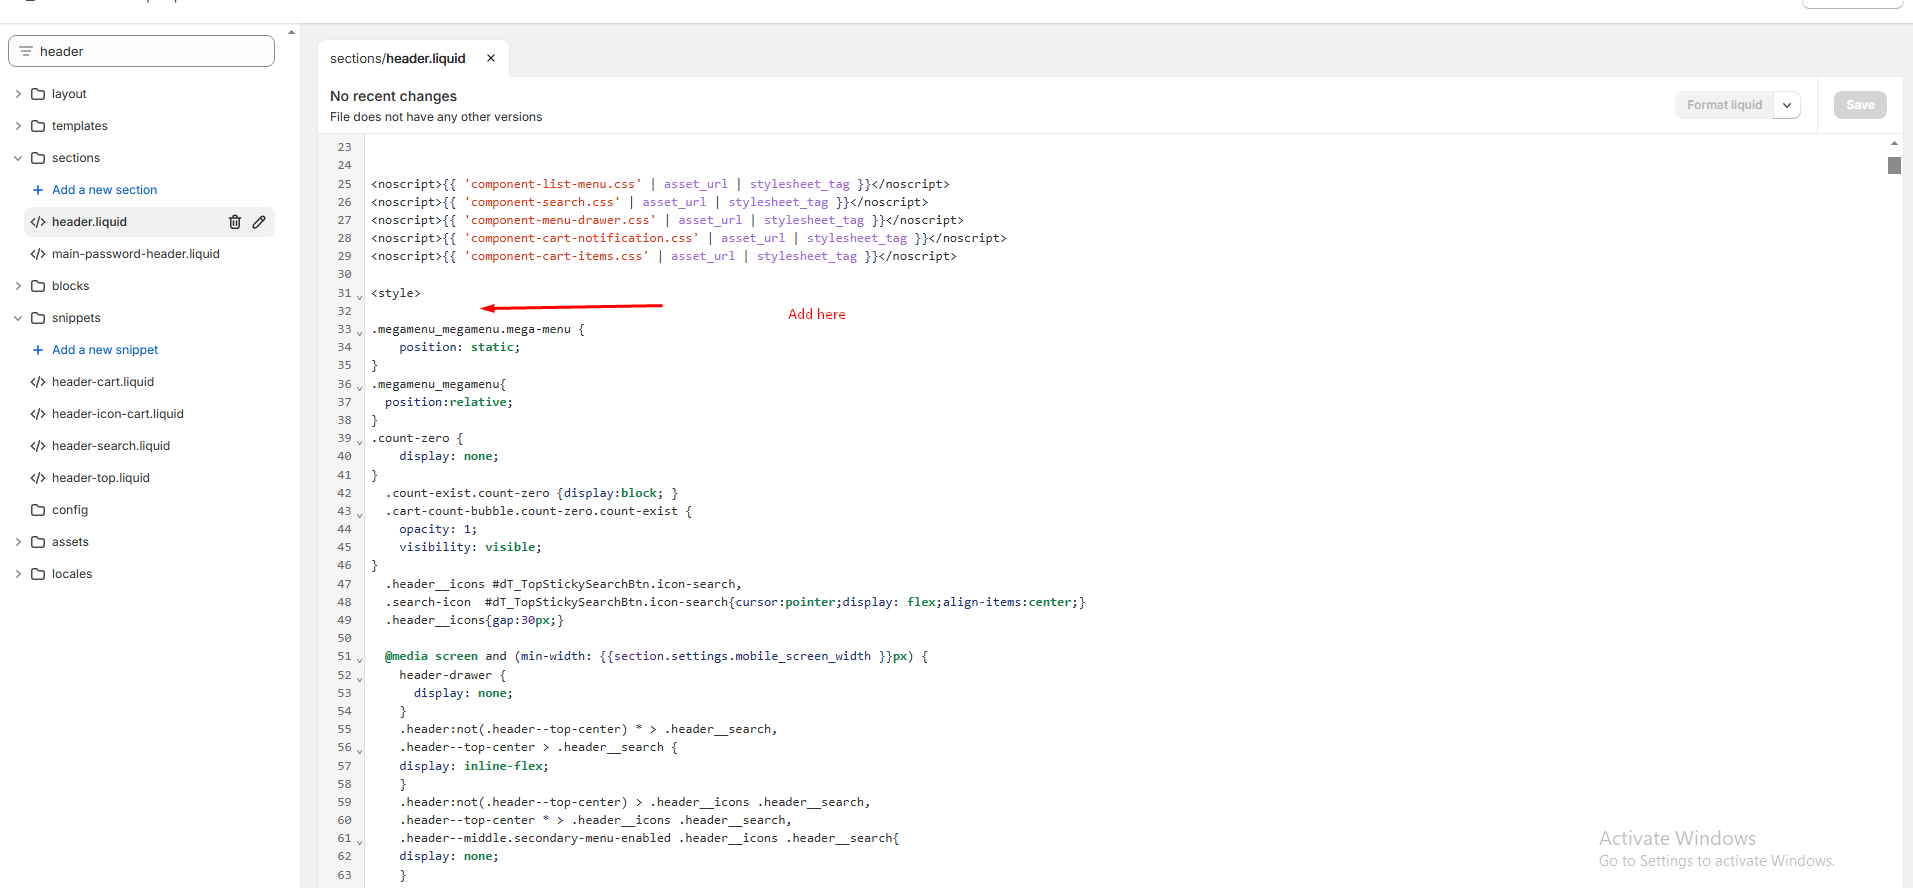
Task: Delete header.liquid with trash icon
Action: click(x=235, y=222)
